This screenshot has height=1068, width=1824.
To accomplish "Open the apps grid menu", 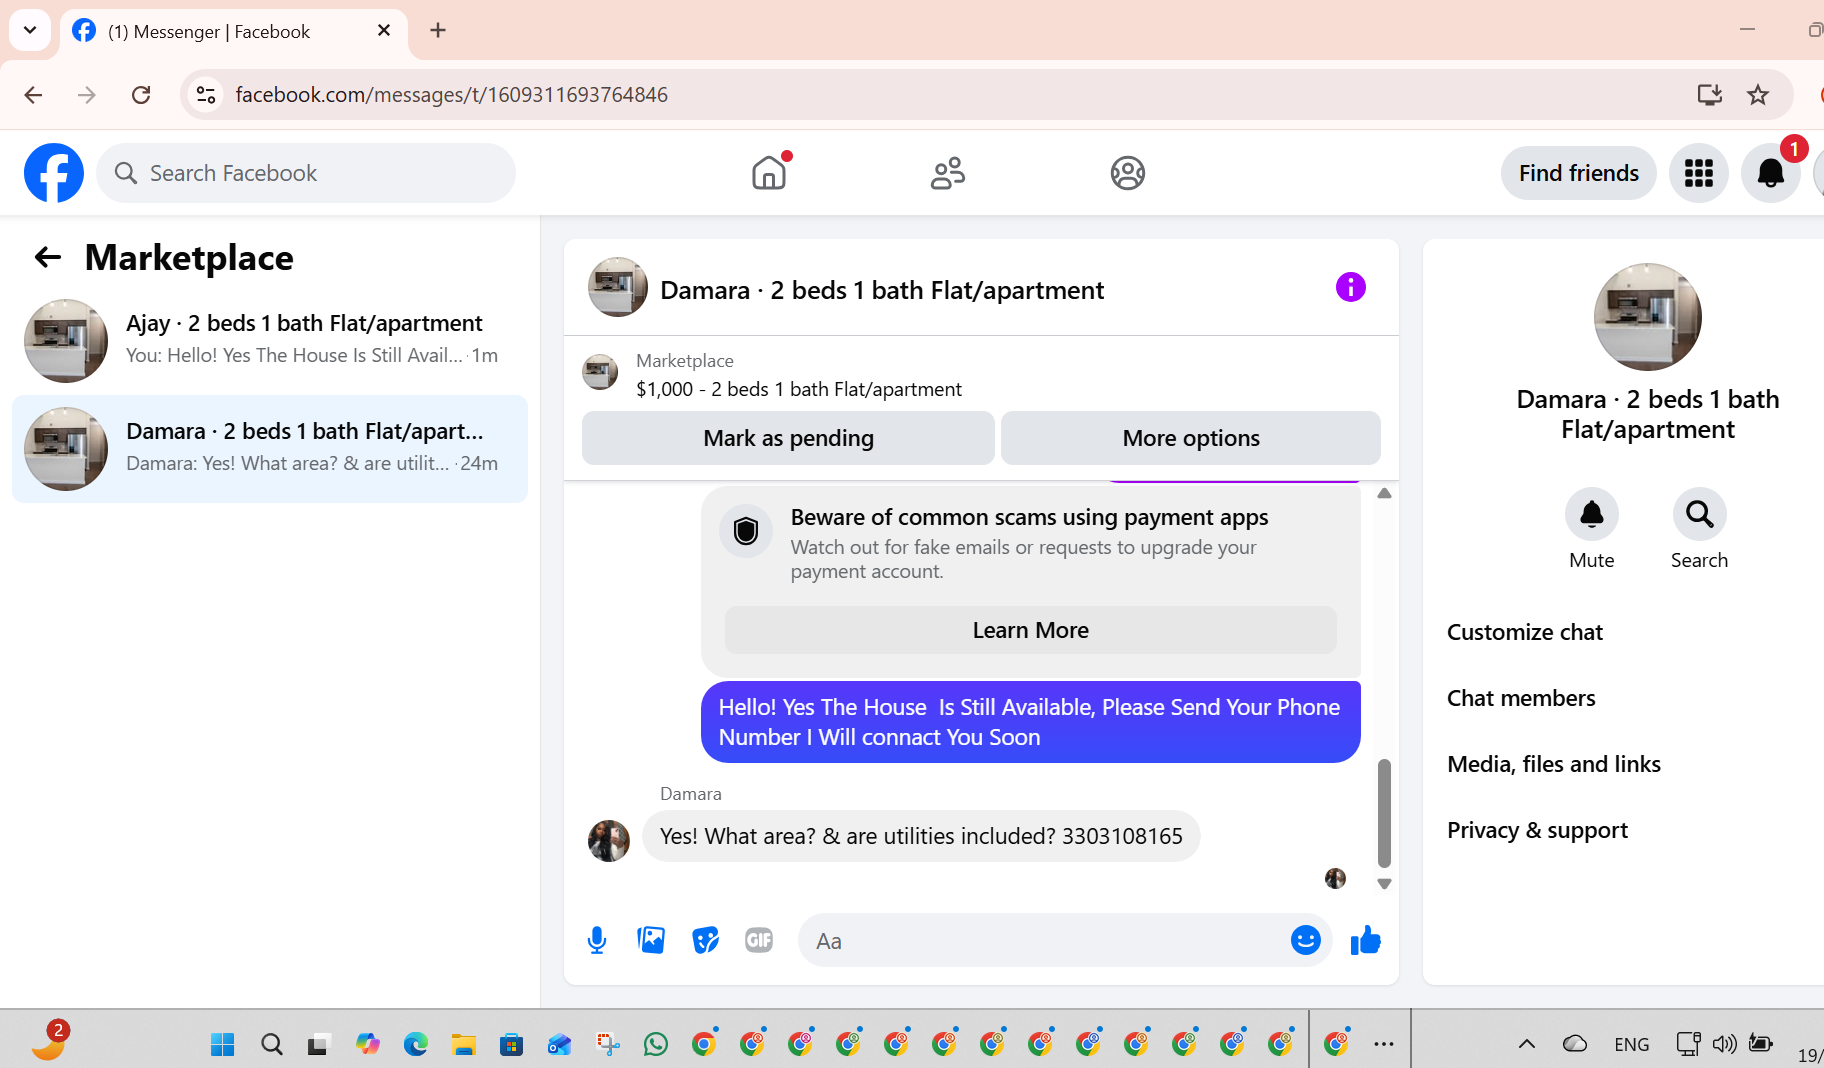I will [1698, 173].
